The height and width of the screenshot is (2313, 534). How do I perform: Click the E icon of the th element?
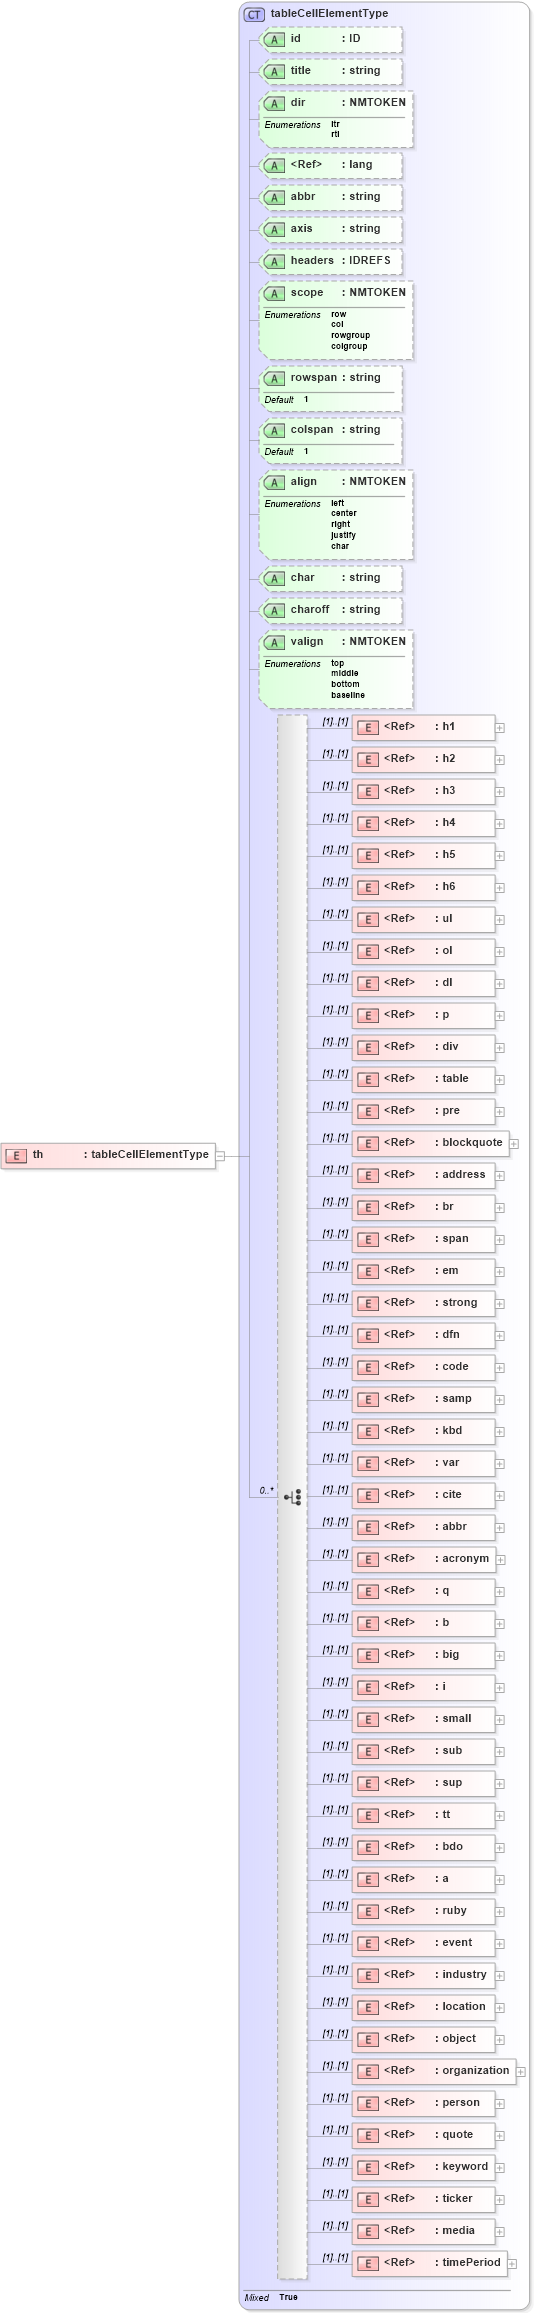tap(15, 1155)
